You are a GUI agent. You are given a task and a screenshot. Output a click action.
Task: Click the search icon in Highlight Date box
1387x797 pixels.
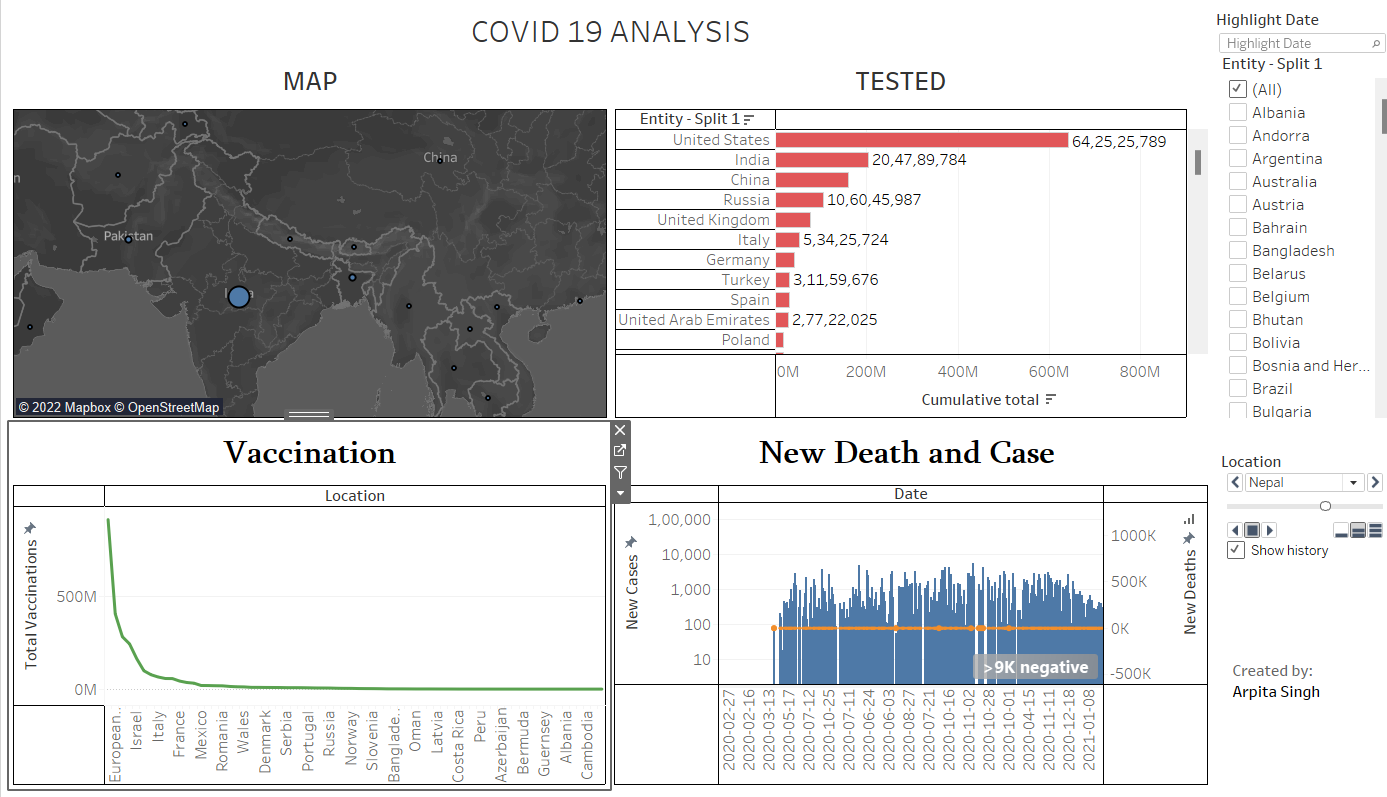pos(1375,43)
